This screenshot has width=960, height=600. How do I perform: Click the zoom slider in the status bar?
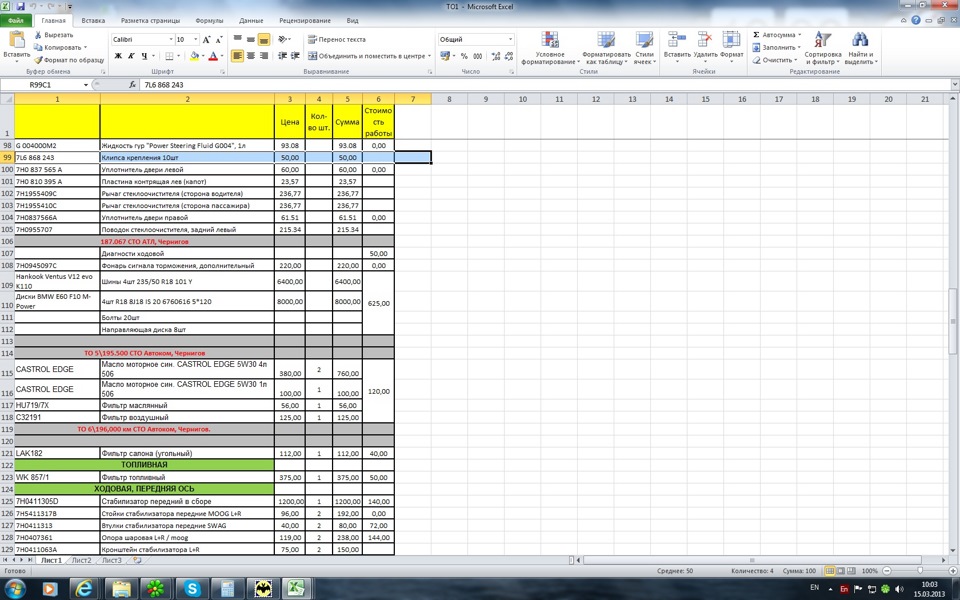click(920, 571)
